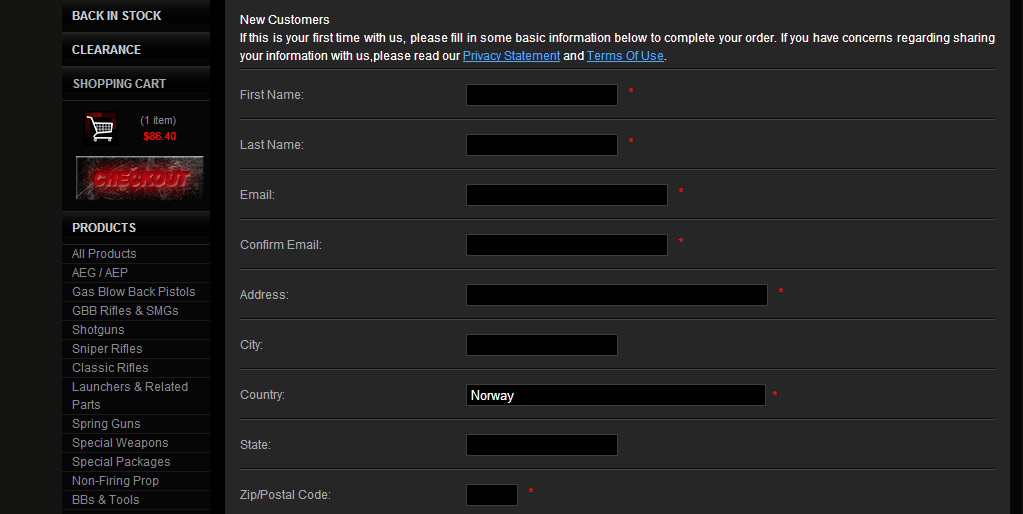The width and height of the screenshot is (1023, 514).
Task: Click the Zip/Postal Code field
Action: point(492,495)
